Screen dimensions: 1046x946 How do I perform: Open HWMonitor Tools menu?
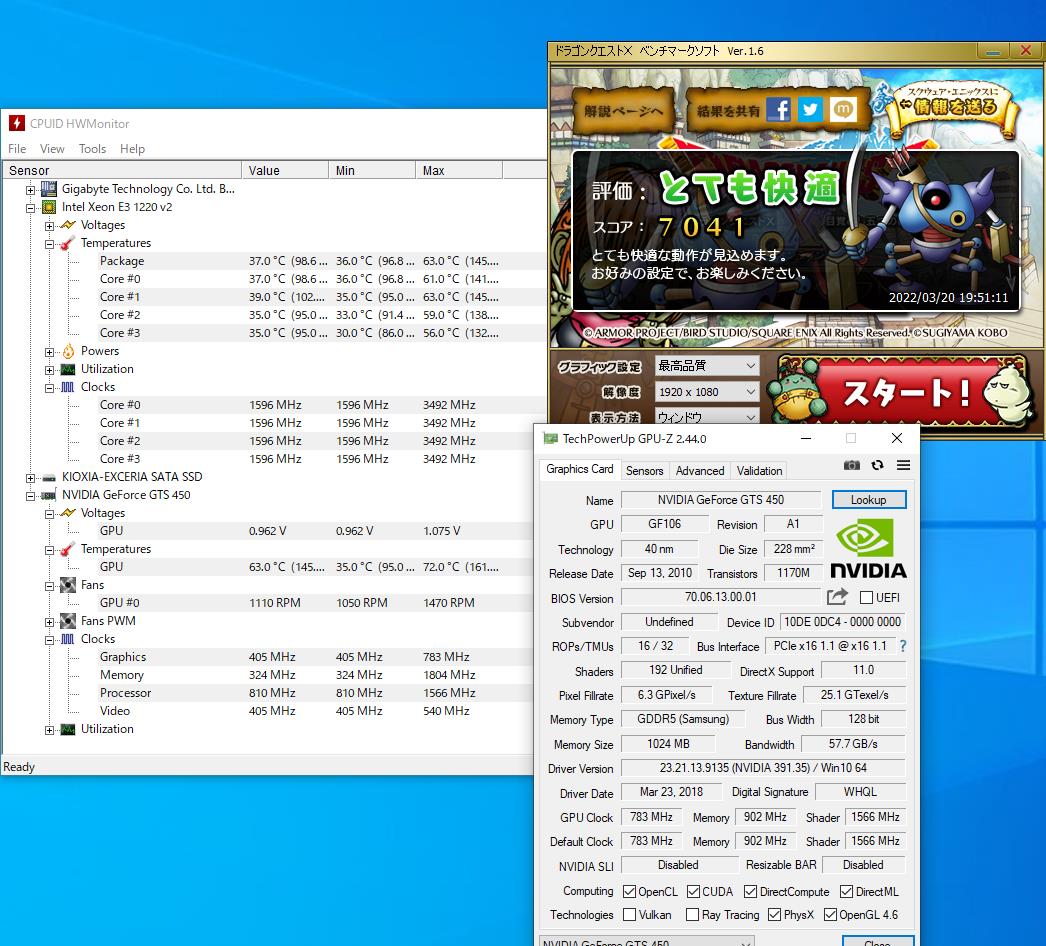(x=92, y=149)
